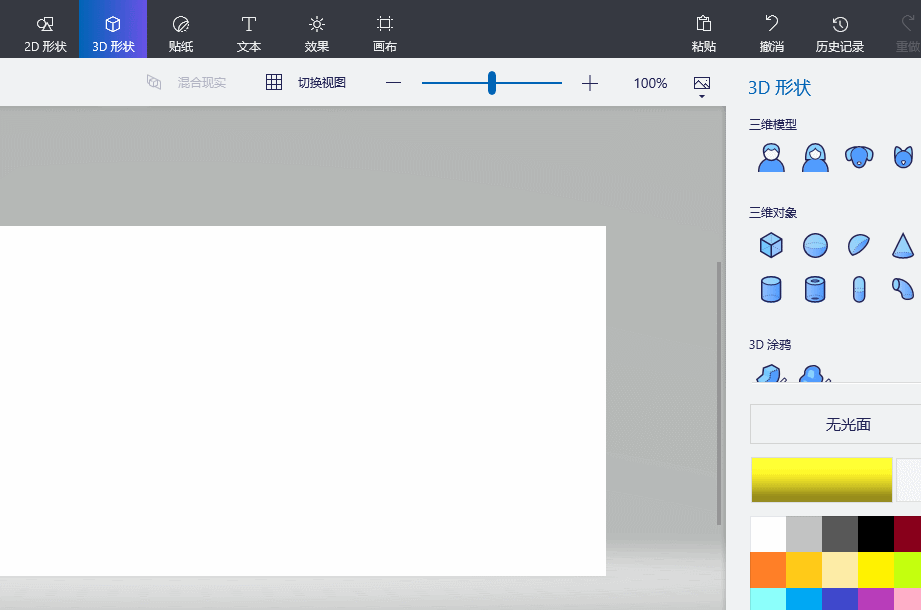Viewport: 921px width, 610px height.
Task: Open the view options image dropdown
Action: tap(701, 86)
